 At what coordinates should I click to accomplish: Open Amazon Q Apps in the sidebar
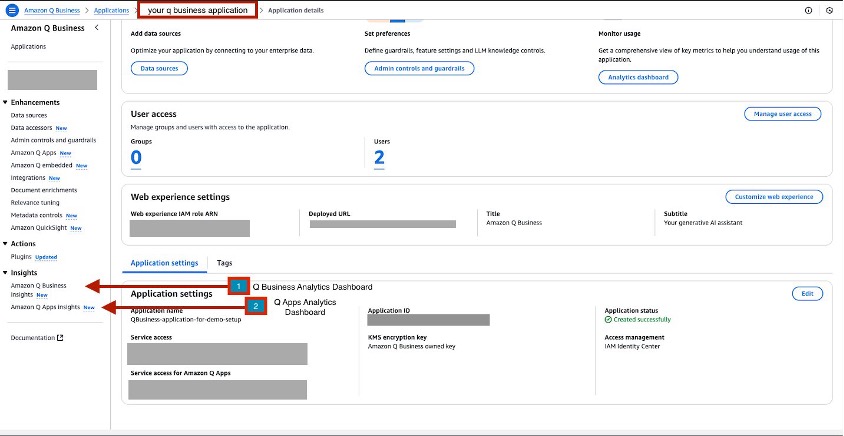click(x=33, y=153)
